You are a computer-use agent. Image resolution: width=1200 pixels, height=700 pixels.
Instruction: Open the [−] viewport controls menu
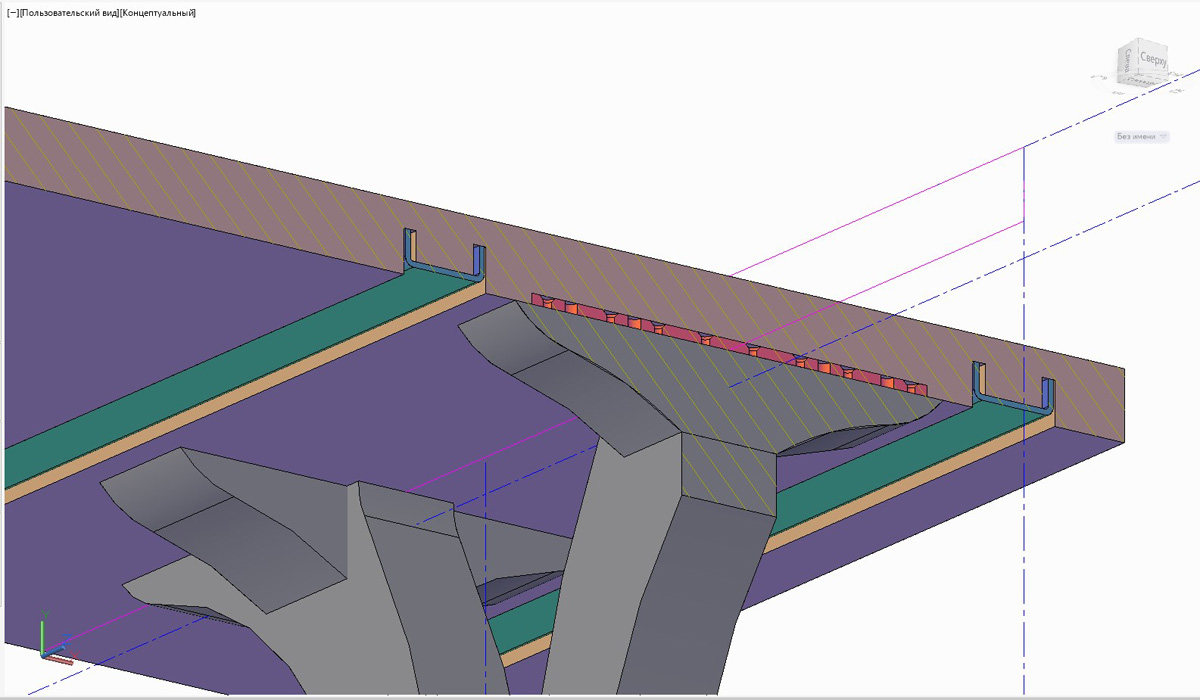pyautogui.click(x=12, y=13)
